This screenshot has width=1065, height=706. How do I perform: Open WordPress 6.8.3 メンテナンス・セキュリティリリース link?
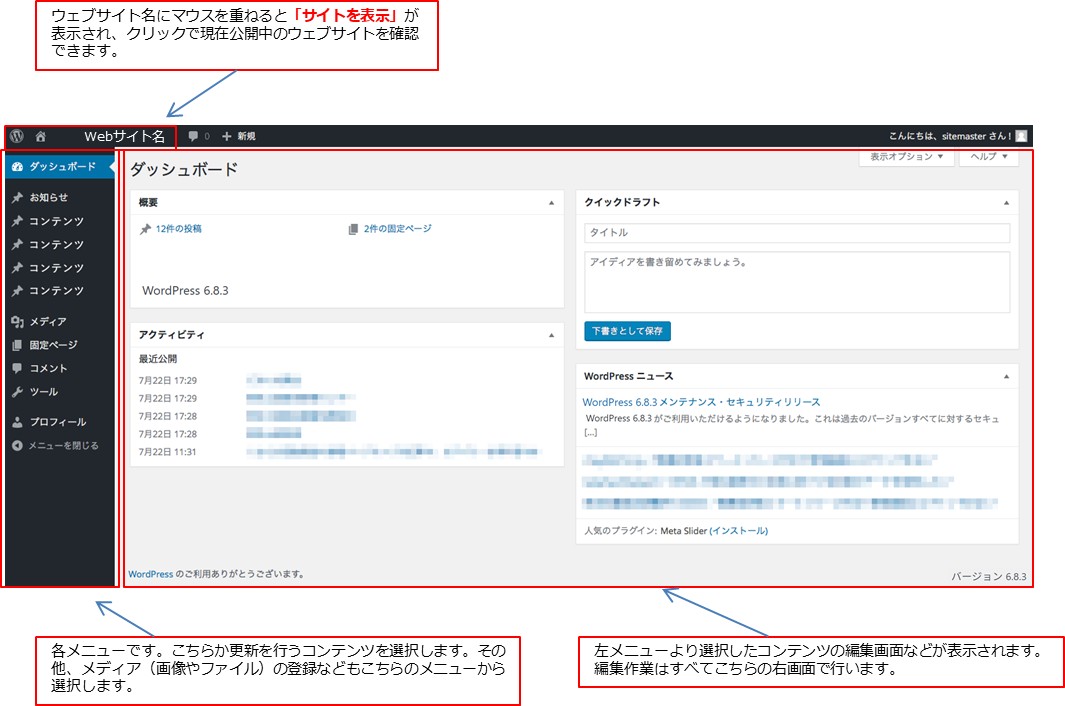702,402
